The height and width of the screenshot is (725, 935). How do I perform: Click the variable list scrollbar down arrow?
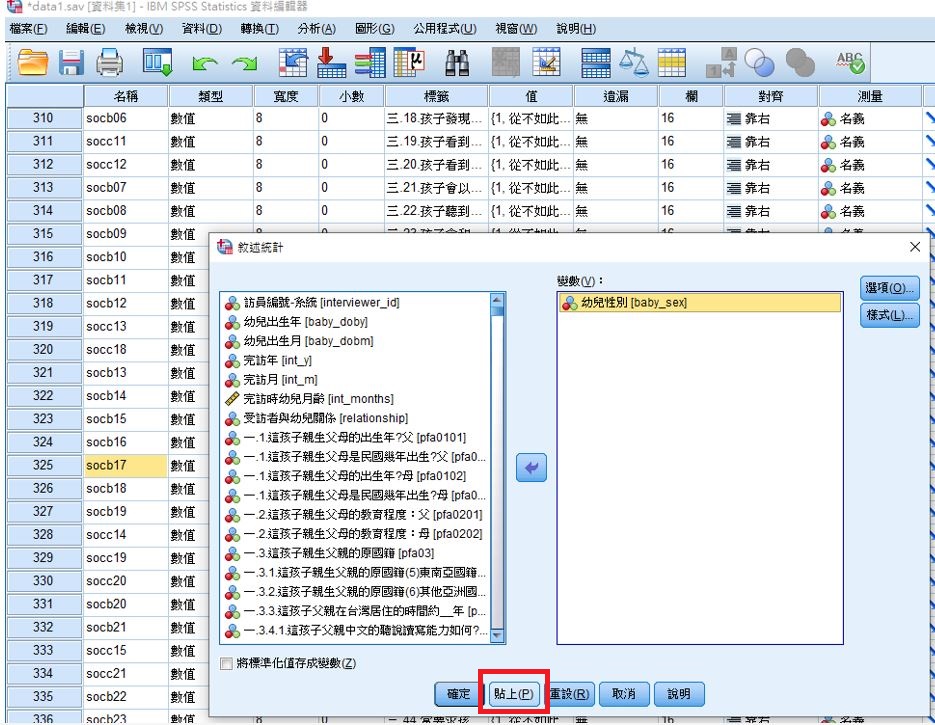pos(497,636)
